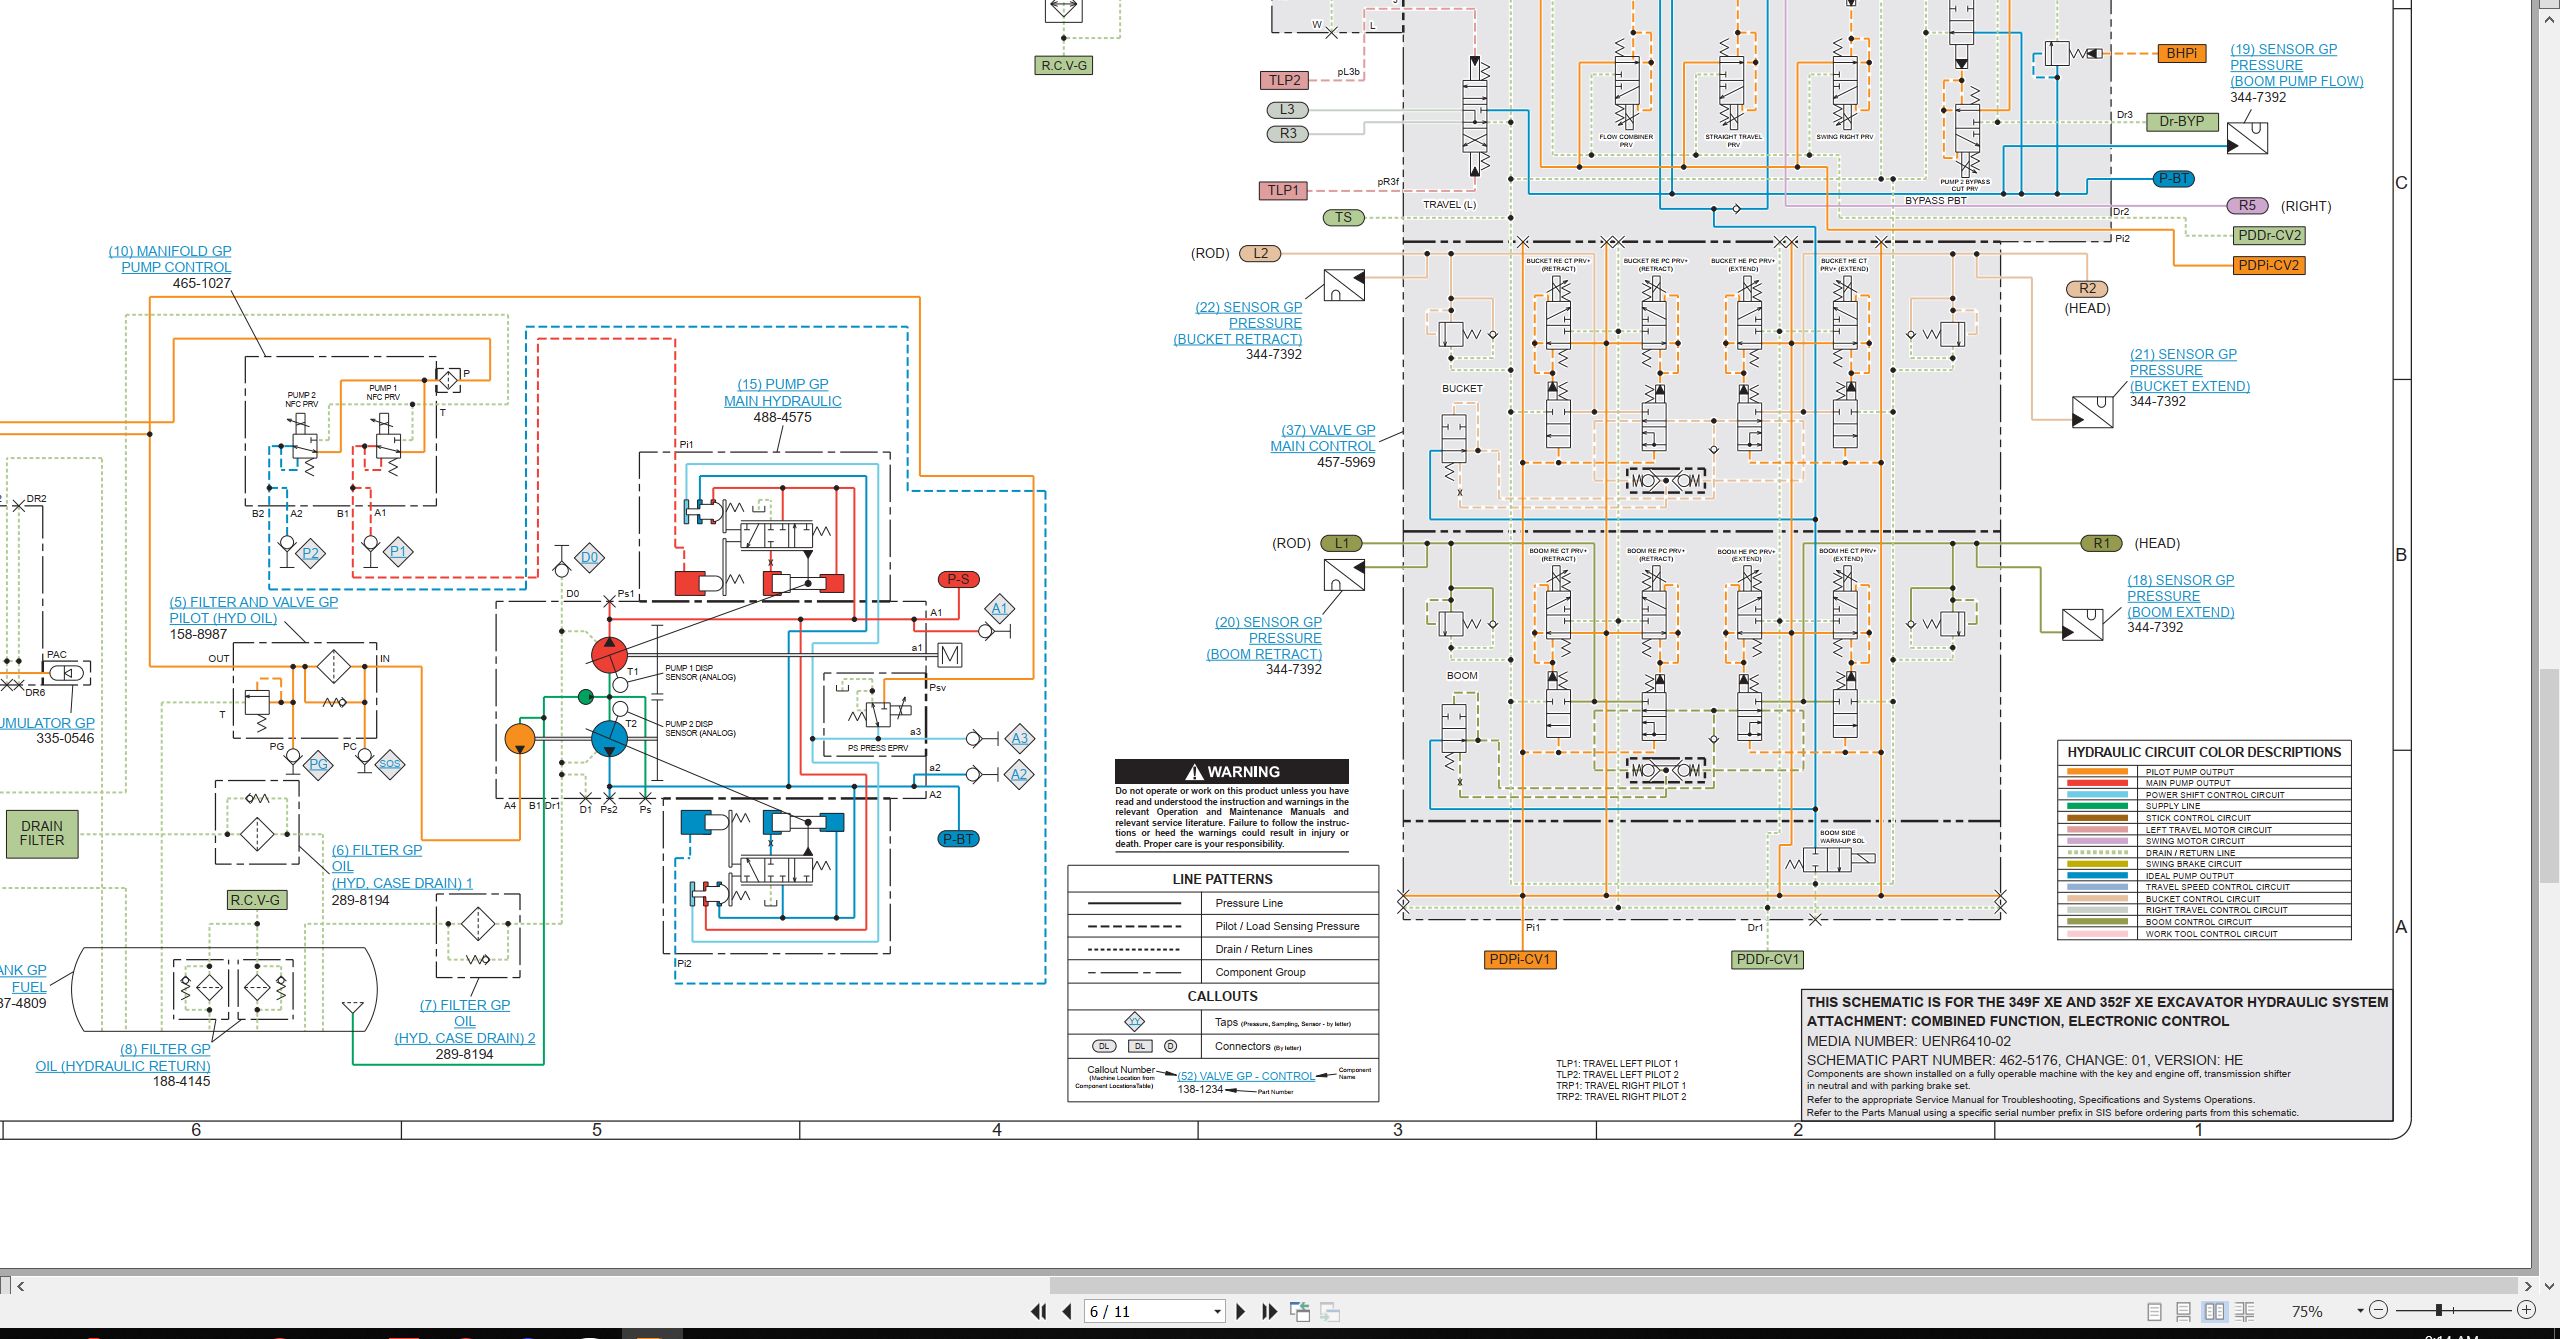2560x1339 pixels.
Task: Click the D0 tap diamond
Action: click(x=589, y=558)
